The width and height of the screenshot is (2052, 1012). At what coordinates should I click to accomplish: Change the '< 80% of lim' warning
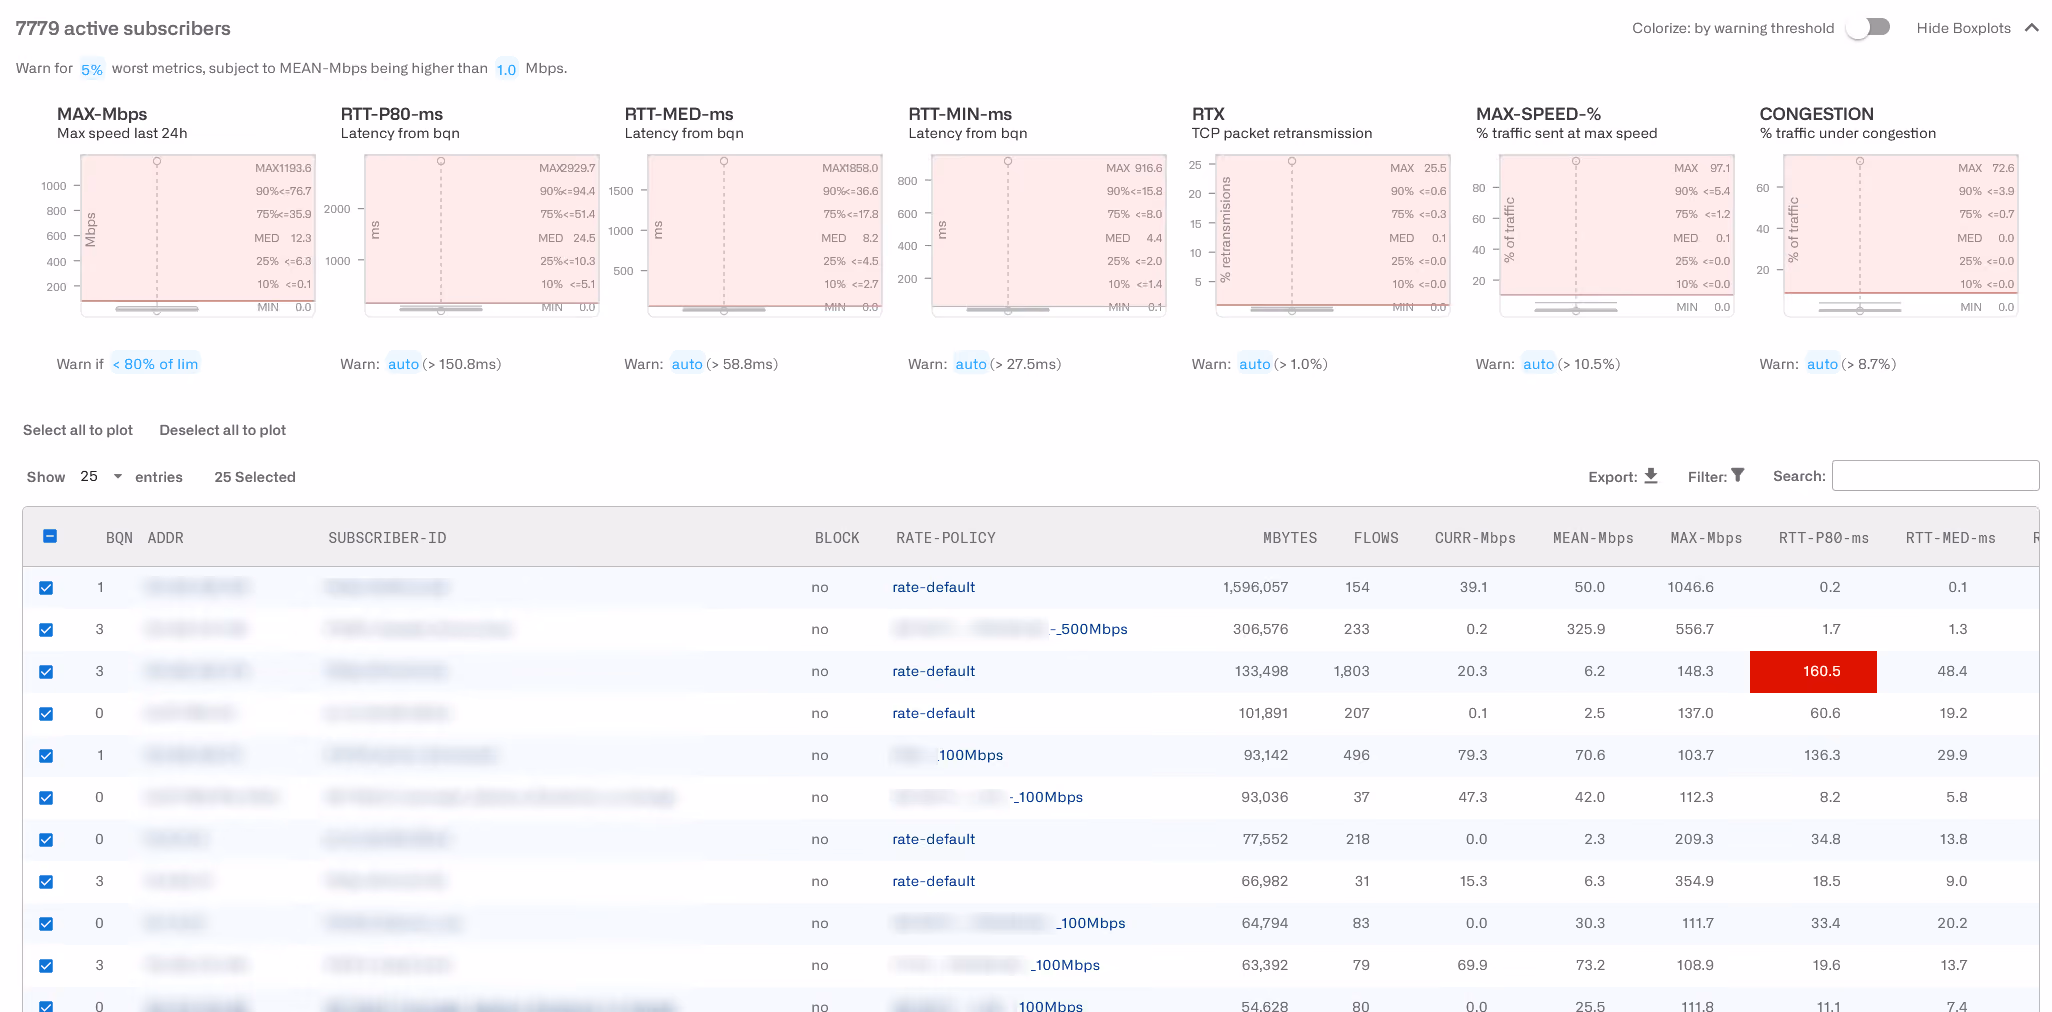tap(155, 364)
